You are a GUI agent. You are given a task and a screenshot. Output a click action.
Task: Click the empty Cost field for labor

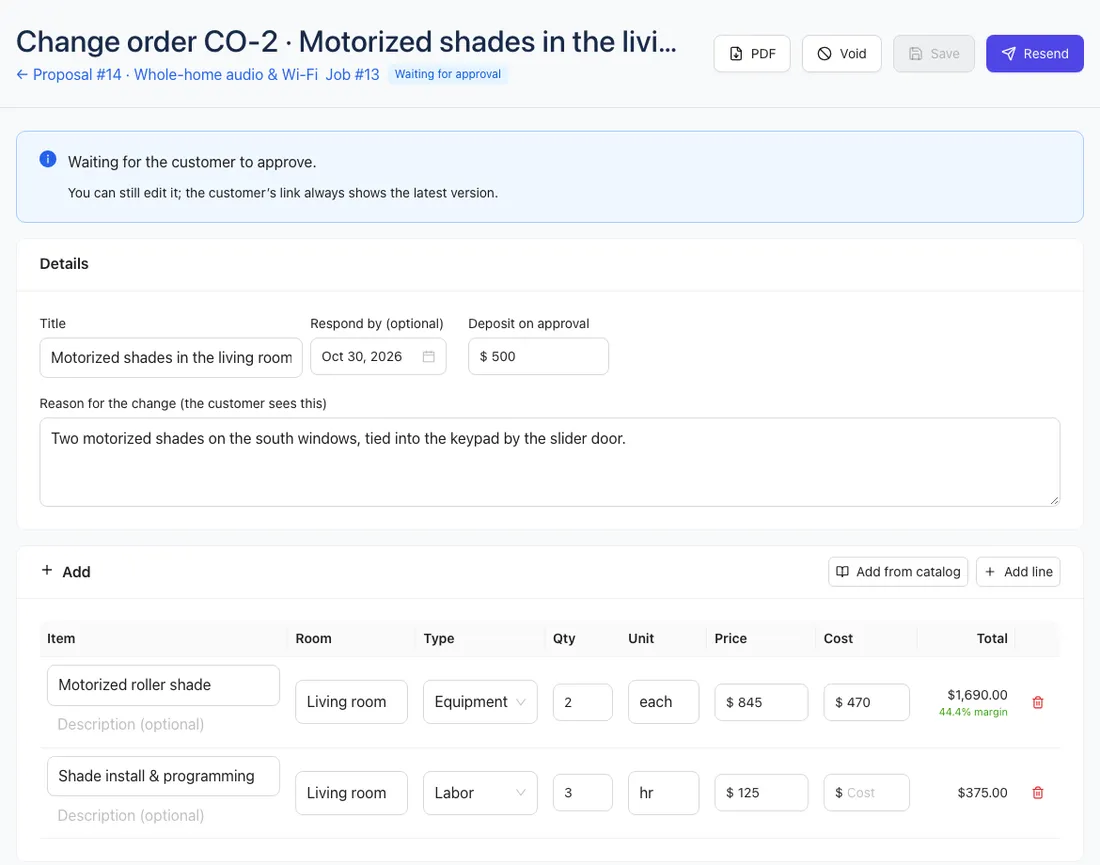866,793
